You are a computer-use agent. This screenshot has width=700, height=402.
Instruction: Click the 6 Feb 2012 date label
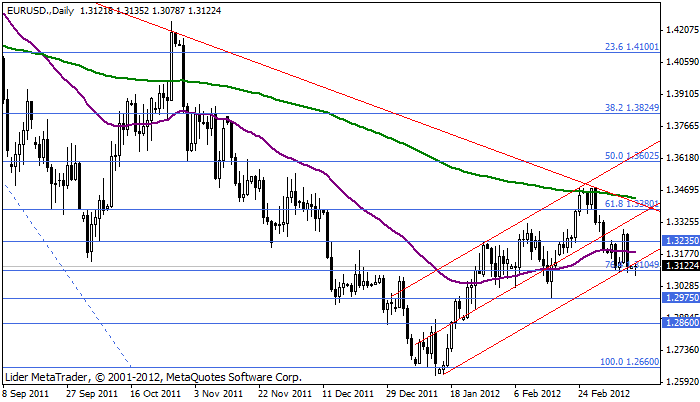pyautogui.click(x=538, y=394)
